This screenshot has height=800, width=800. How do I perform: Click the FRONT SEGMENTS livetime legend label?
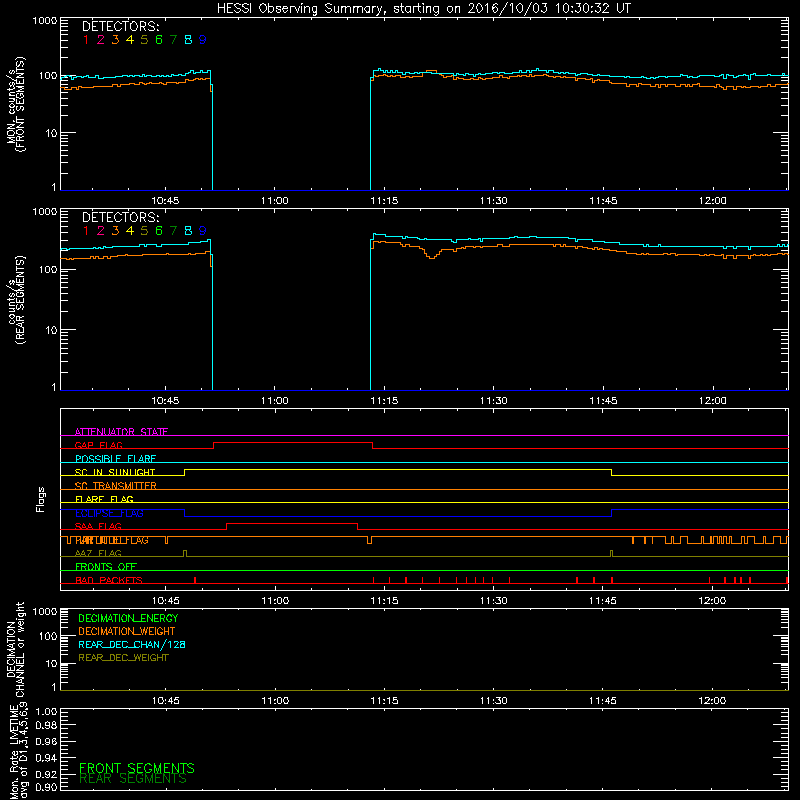(137, 768)
